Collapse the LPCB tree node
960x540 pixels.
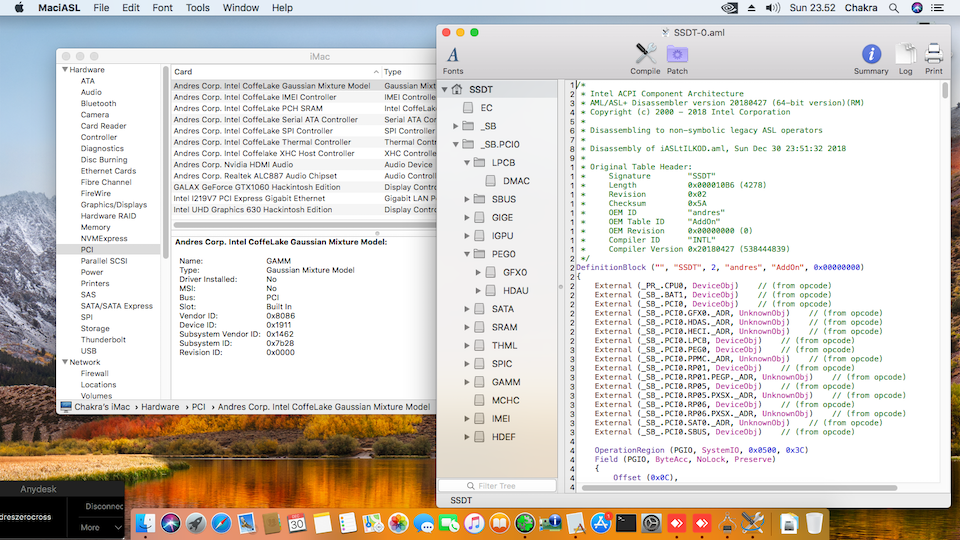[x=469, y=162]
